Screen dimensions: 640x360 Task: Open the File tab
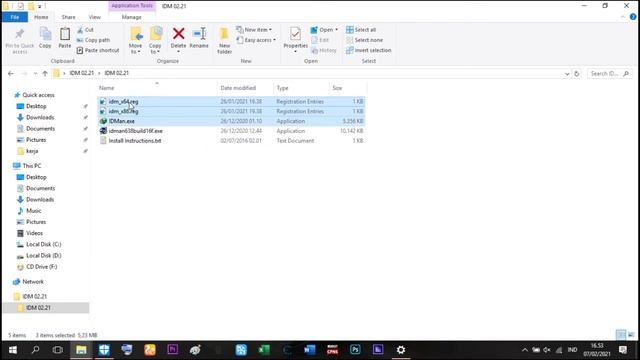click(x=15, y=17)
